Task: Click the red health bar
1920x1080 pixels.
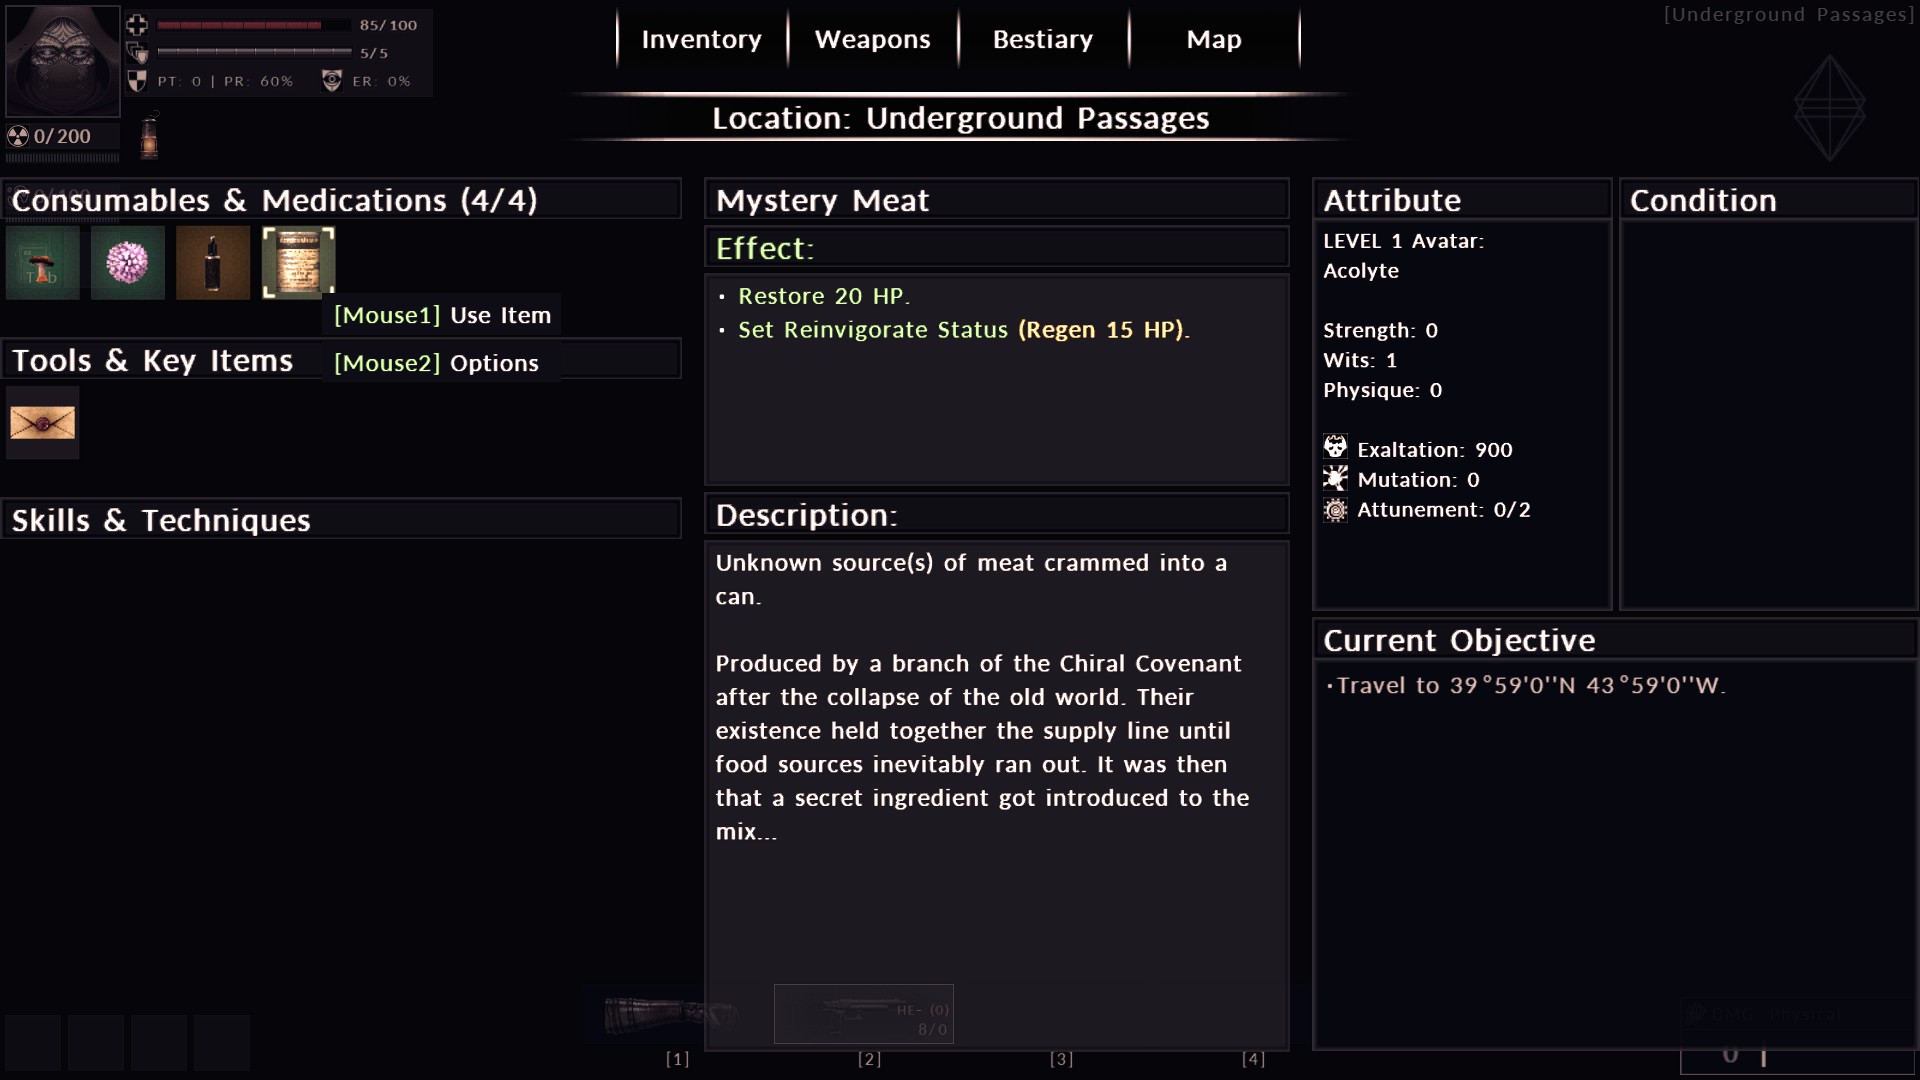Action: 254,25
